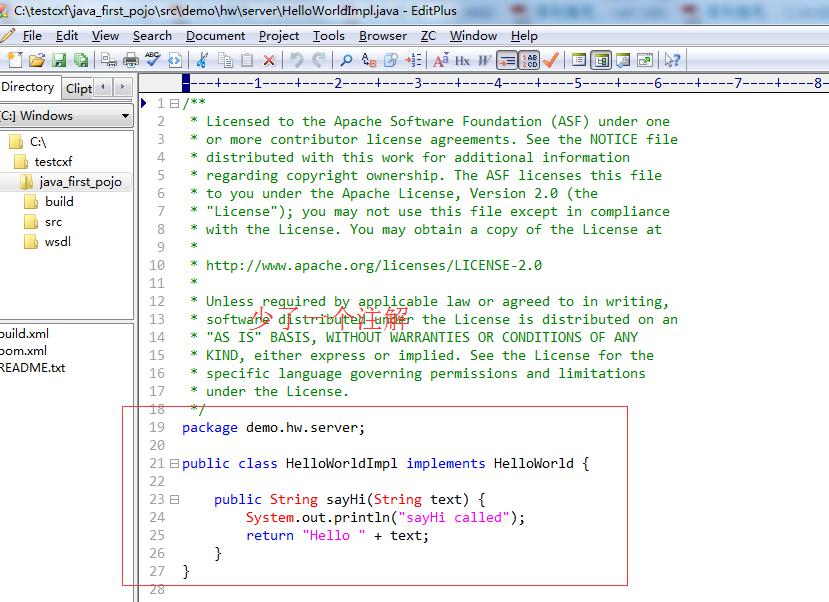Image resolution: width=829 pixels, height=602 pixels.
Task: Click the scissors Cut icon
Action: (202, 60)
